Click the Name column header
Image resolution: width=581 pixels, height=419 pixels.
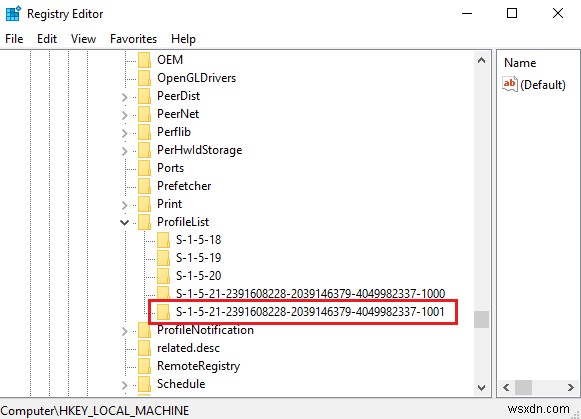[520, 63]
